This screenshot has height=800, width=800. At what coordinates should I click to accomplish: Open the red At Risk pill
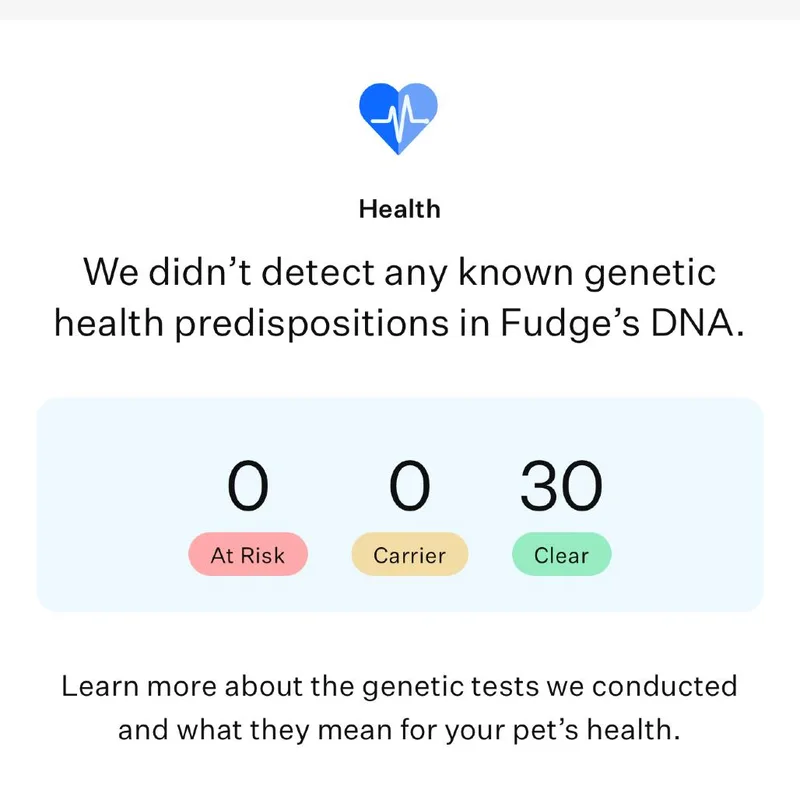[248, 554]
